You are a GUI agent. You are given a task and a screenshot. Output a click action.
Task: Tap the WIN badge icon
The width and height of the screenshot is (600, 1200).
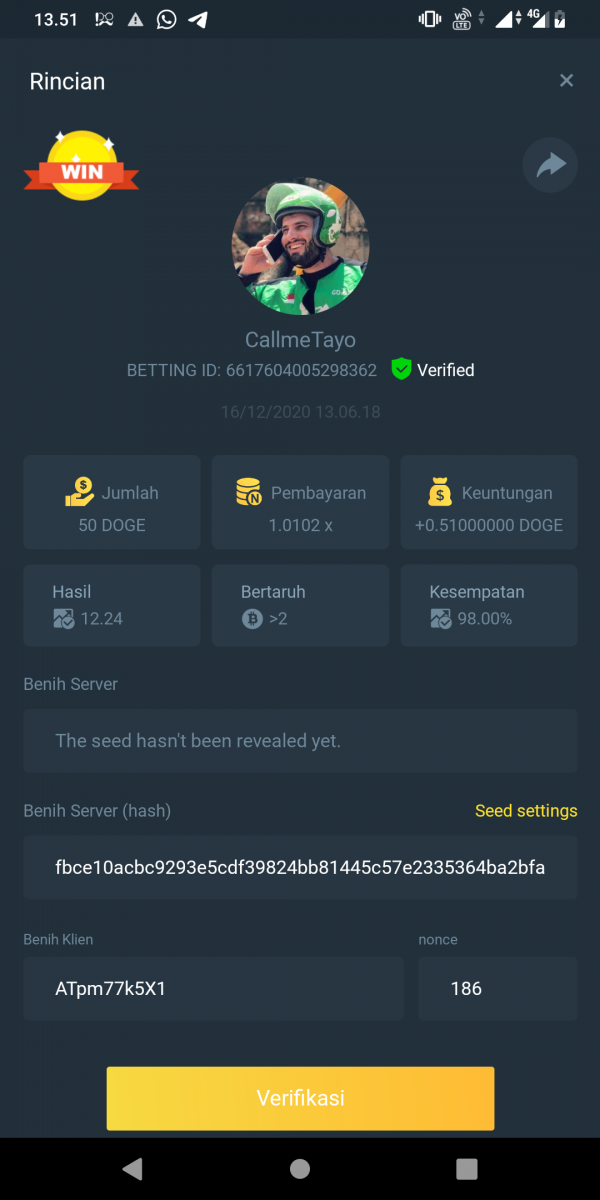pyautogui.click(x=81, y=167)
